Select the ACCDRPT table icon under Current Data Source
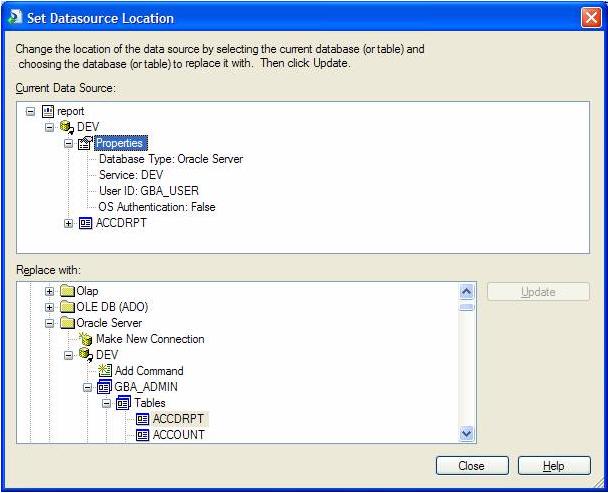The image size is (608, 493). click(x=86, y=223)
